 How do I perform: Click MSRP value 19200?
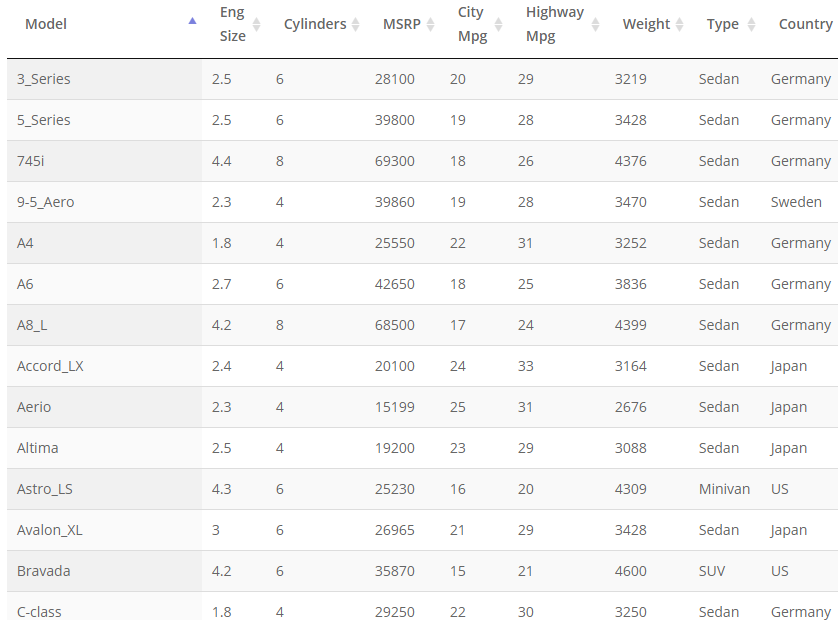click(x=394, y=448)
